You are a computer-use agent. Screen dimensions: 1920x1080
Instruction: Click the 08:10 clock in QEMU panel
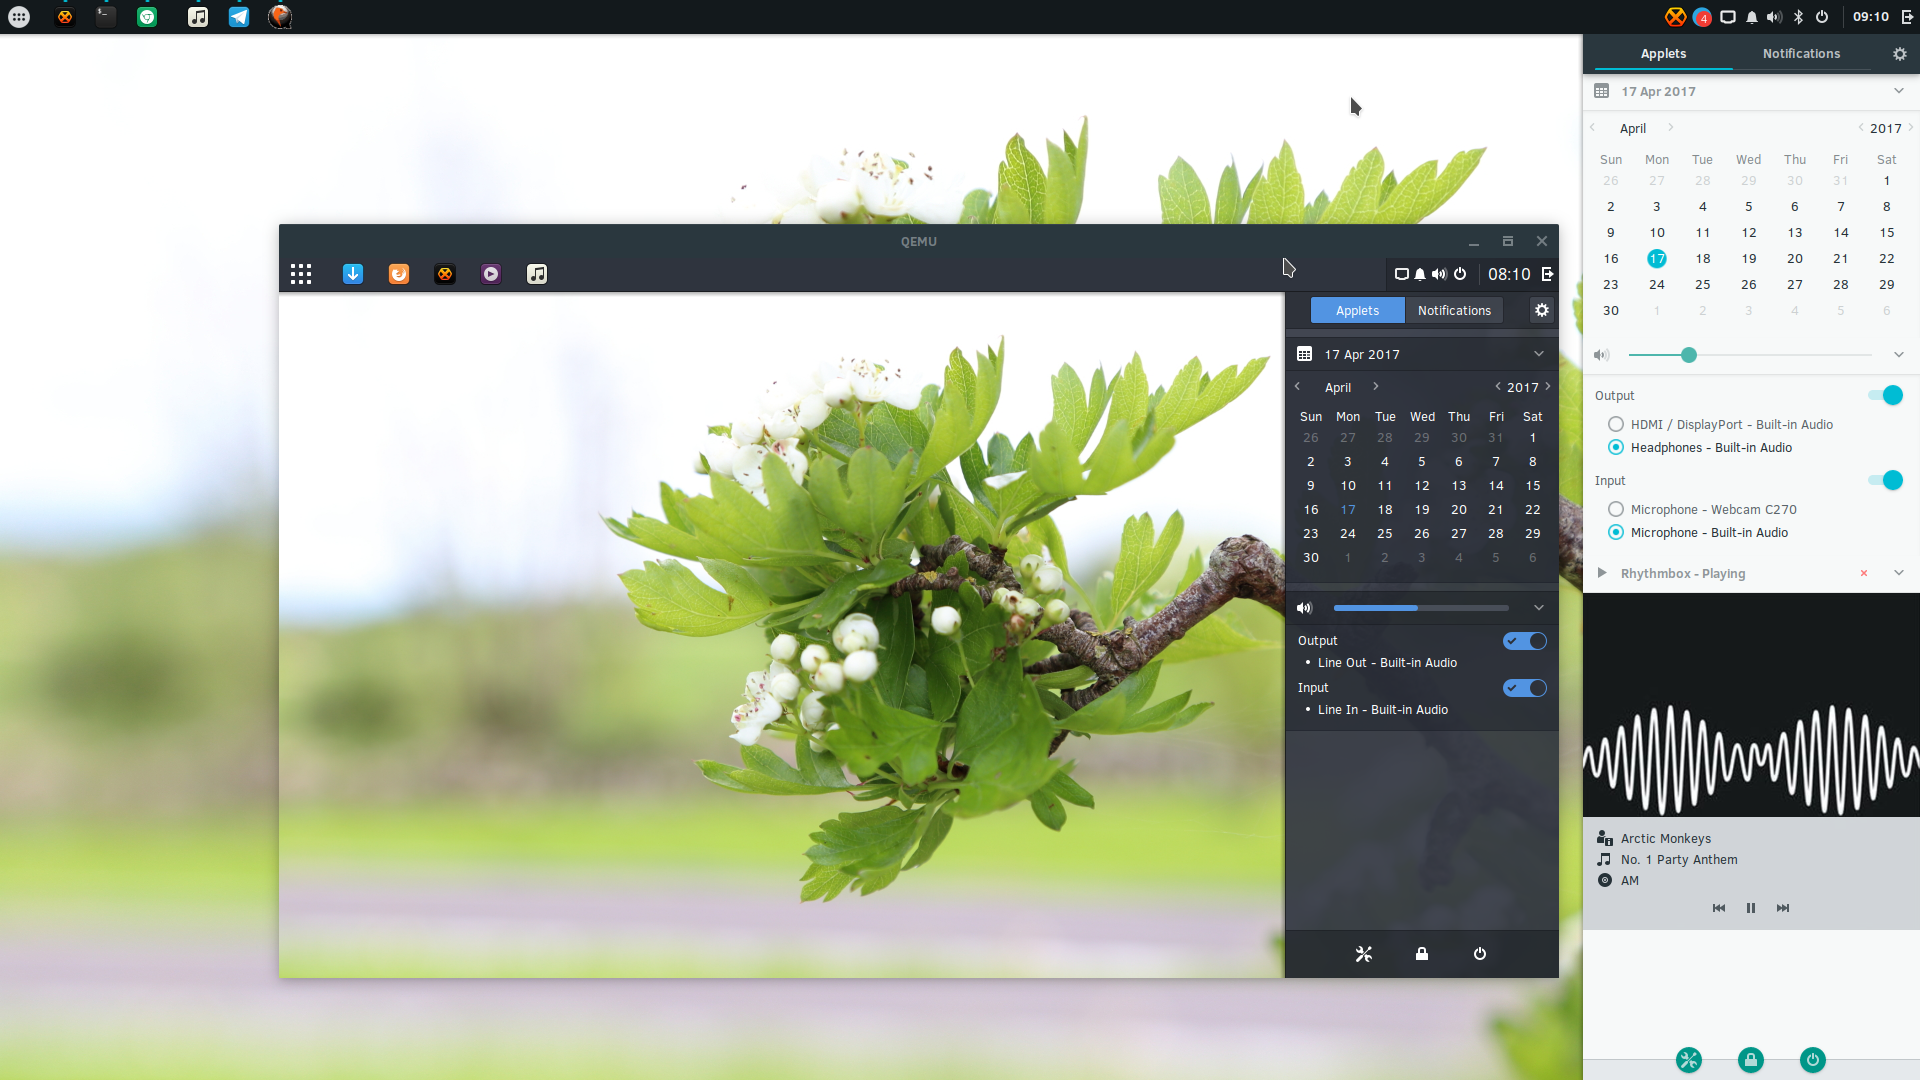click(1509, 274)
